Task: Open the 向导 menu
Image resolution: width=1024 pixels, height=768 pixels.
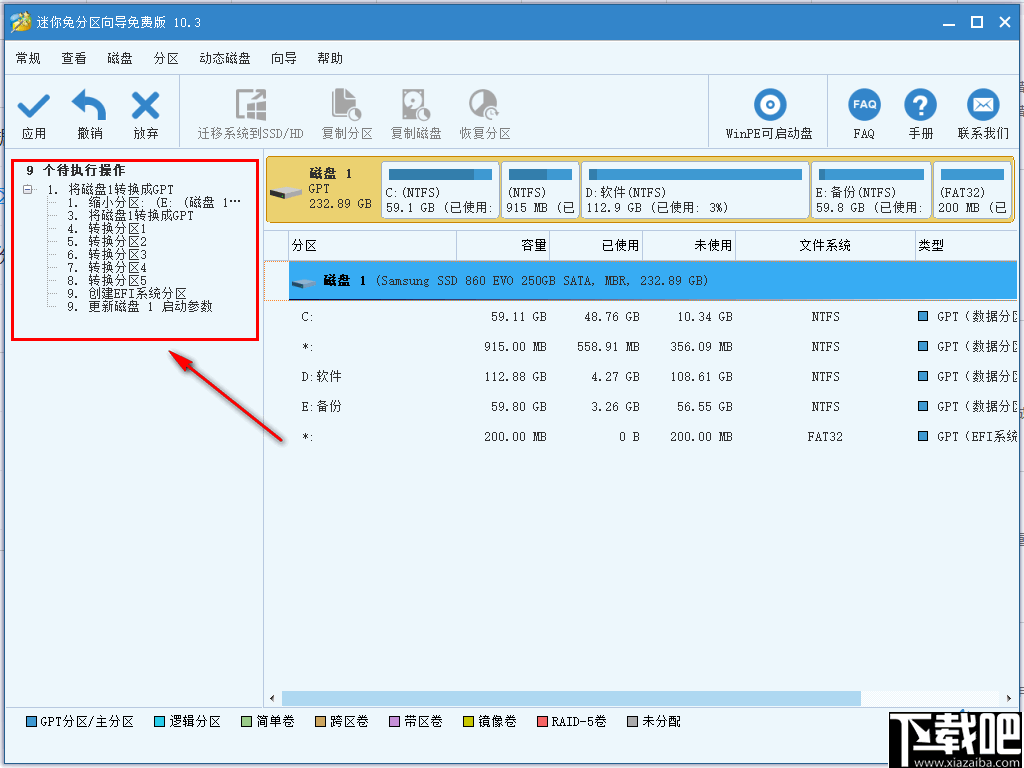Action: coord(283,58)
